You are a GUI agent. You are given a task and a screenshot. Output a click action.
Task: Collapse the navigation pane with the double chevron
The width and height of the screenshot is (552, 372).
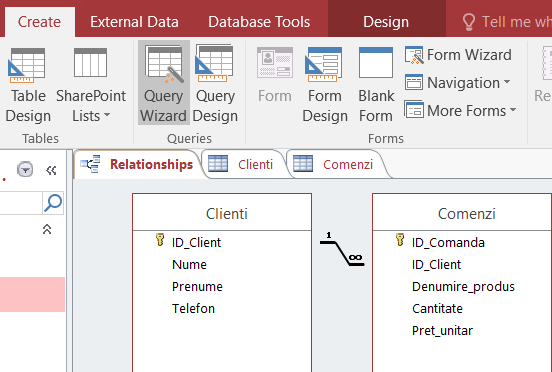click(51, 170)
